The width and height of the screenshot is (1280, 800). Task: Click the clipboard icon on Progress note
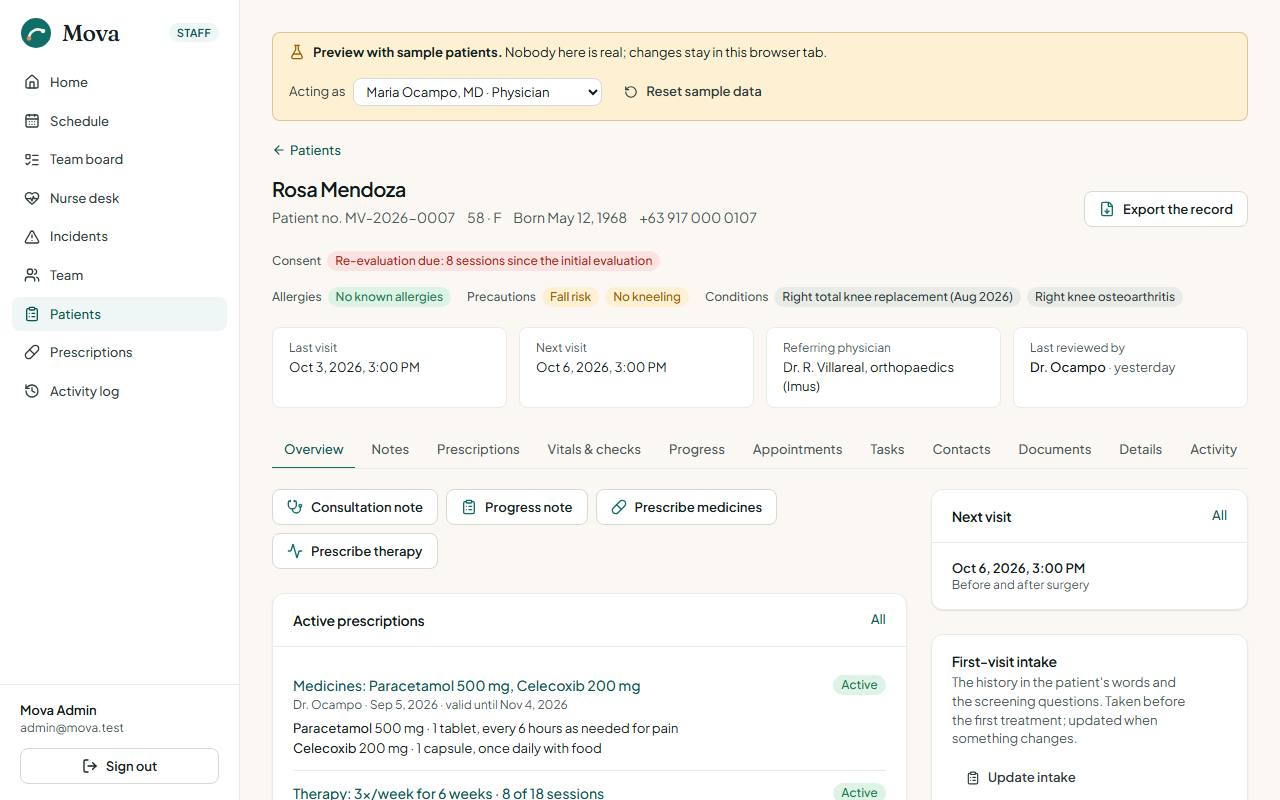click(x=469, y=507)
